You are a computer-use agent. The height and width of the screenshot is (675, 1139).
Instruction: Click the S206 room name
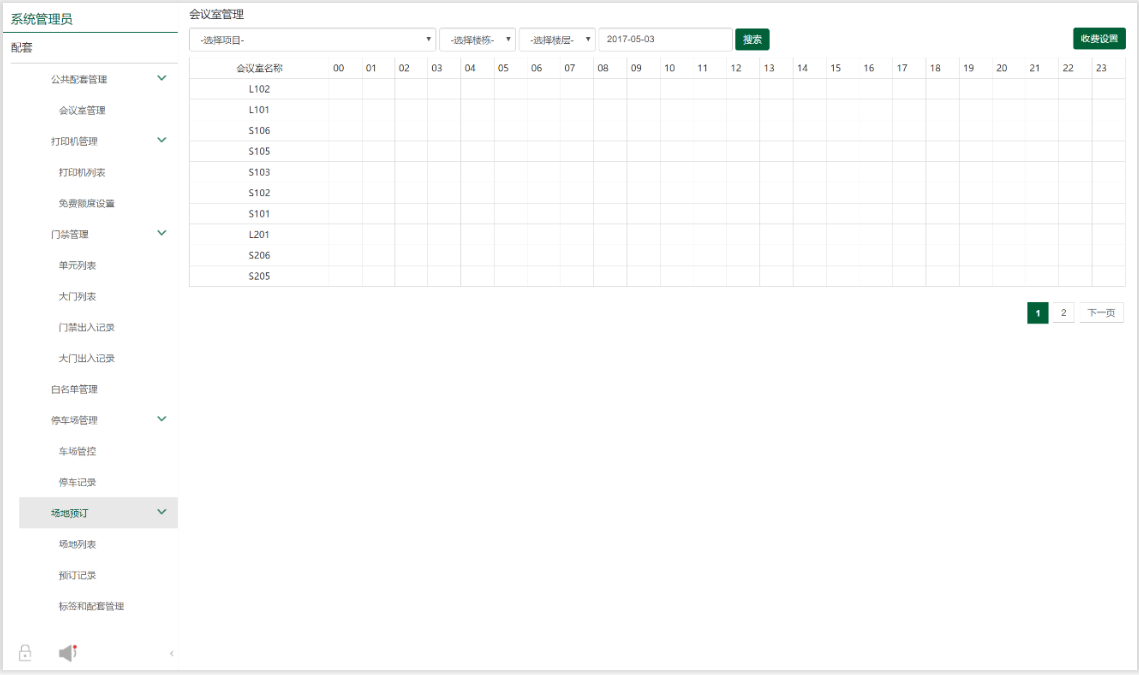(x=259, y=255)
